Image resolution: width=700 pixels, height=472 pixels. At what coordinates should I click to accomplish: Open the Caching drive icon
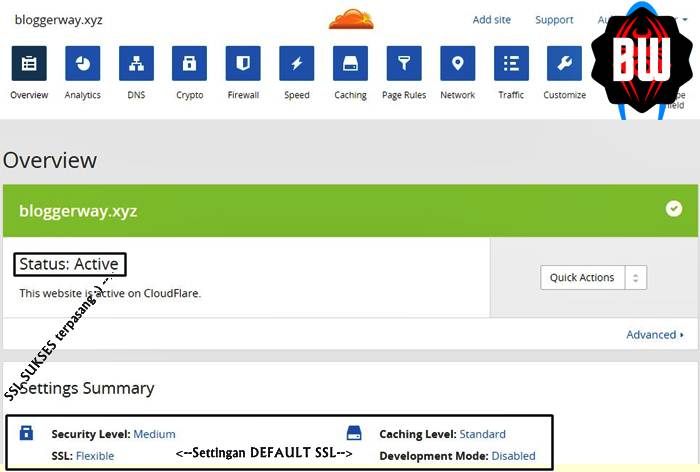[350, 63]
